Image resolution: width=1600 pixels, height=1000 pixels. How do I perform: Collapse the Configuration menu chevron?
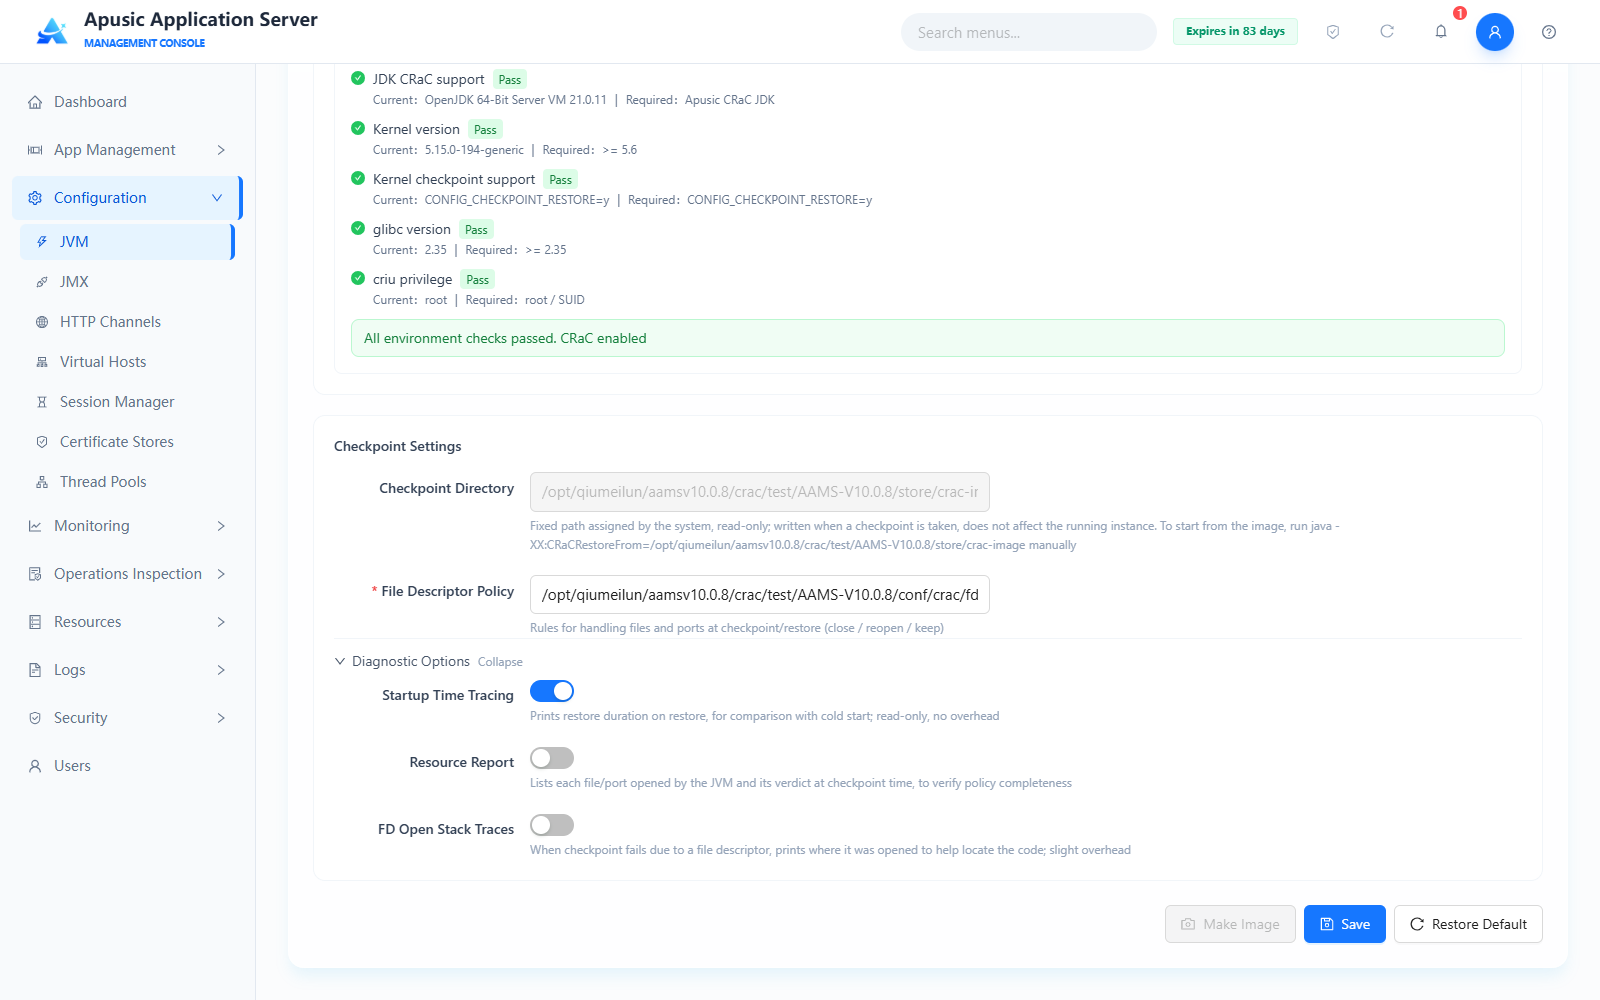217,198
